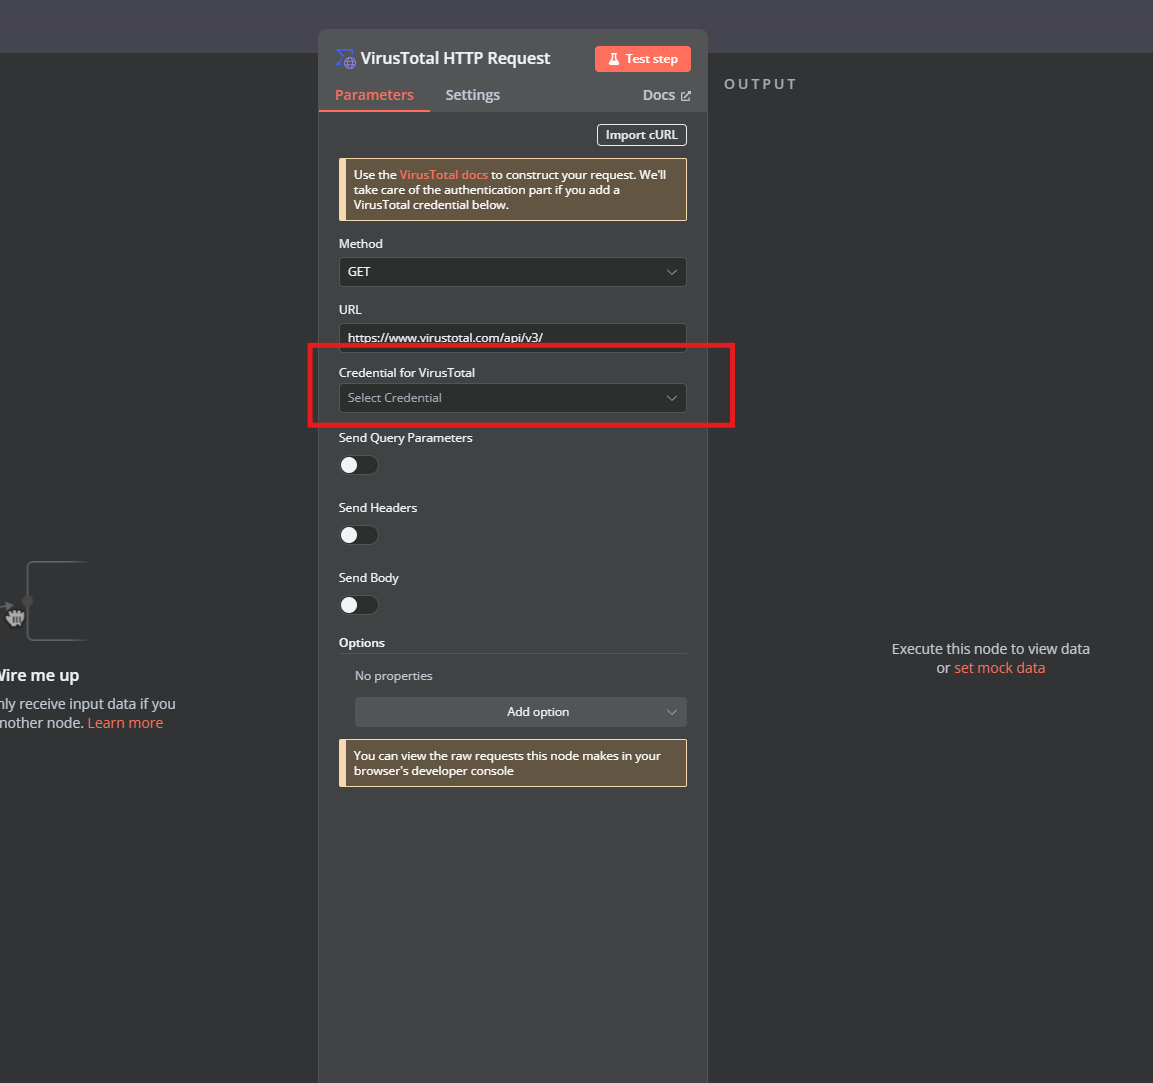Enable the Send Headers toggle
Image resolution: width=1153 pixels, height=1083 pixels.
coord(359,535)
